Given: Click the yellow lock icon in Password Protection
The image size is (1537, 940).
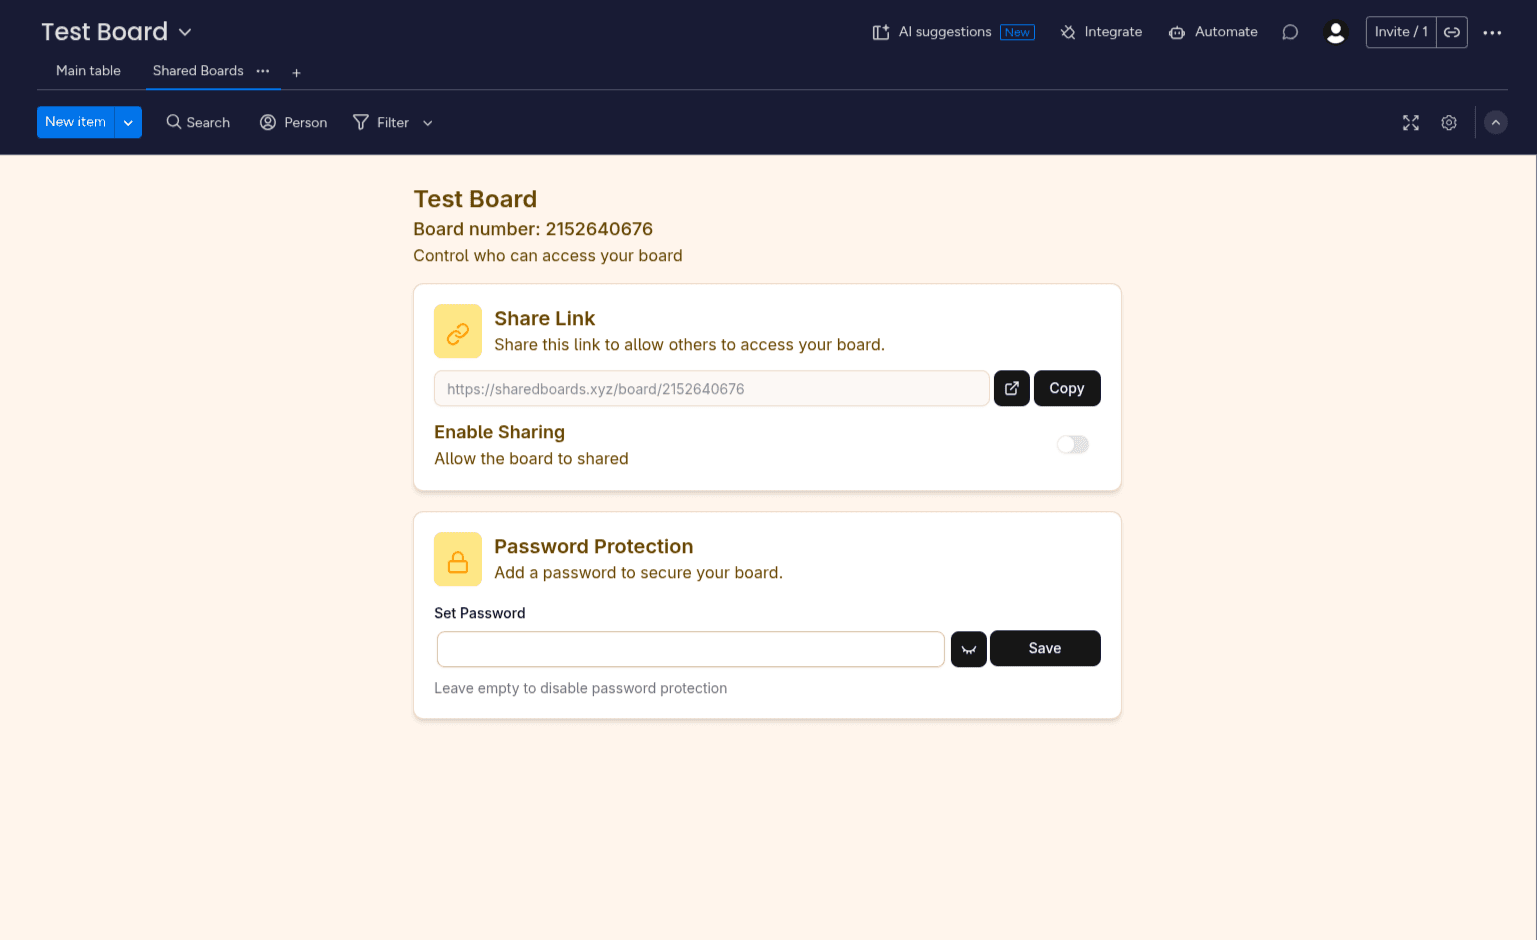Looking at the screenshot, I should pyautogui.click(x=458, y=559).
